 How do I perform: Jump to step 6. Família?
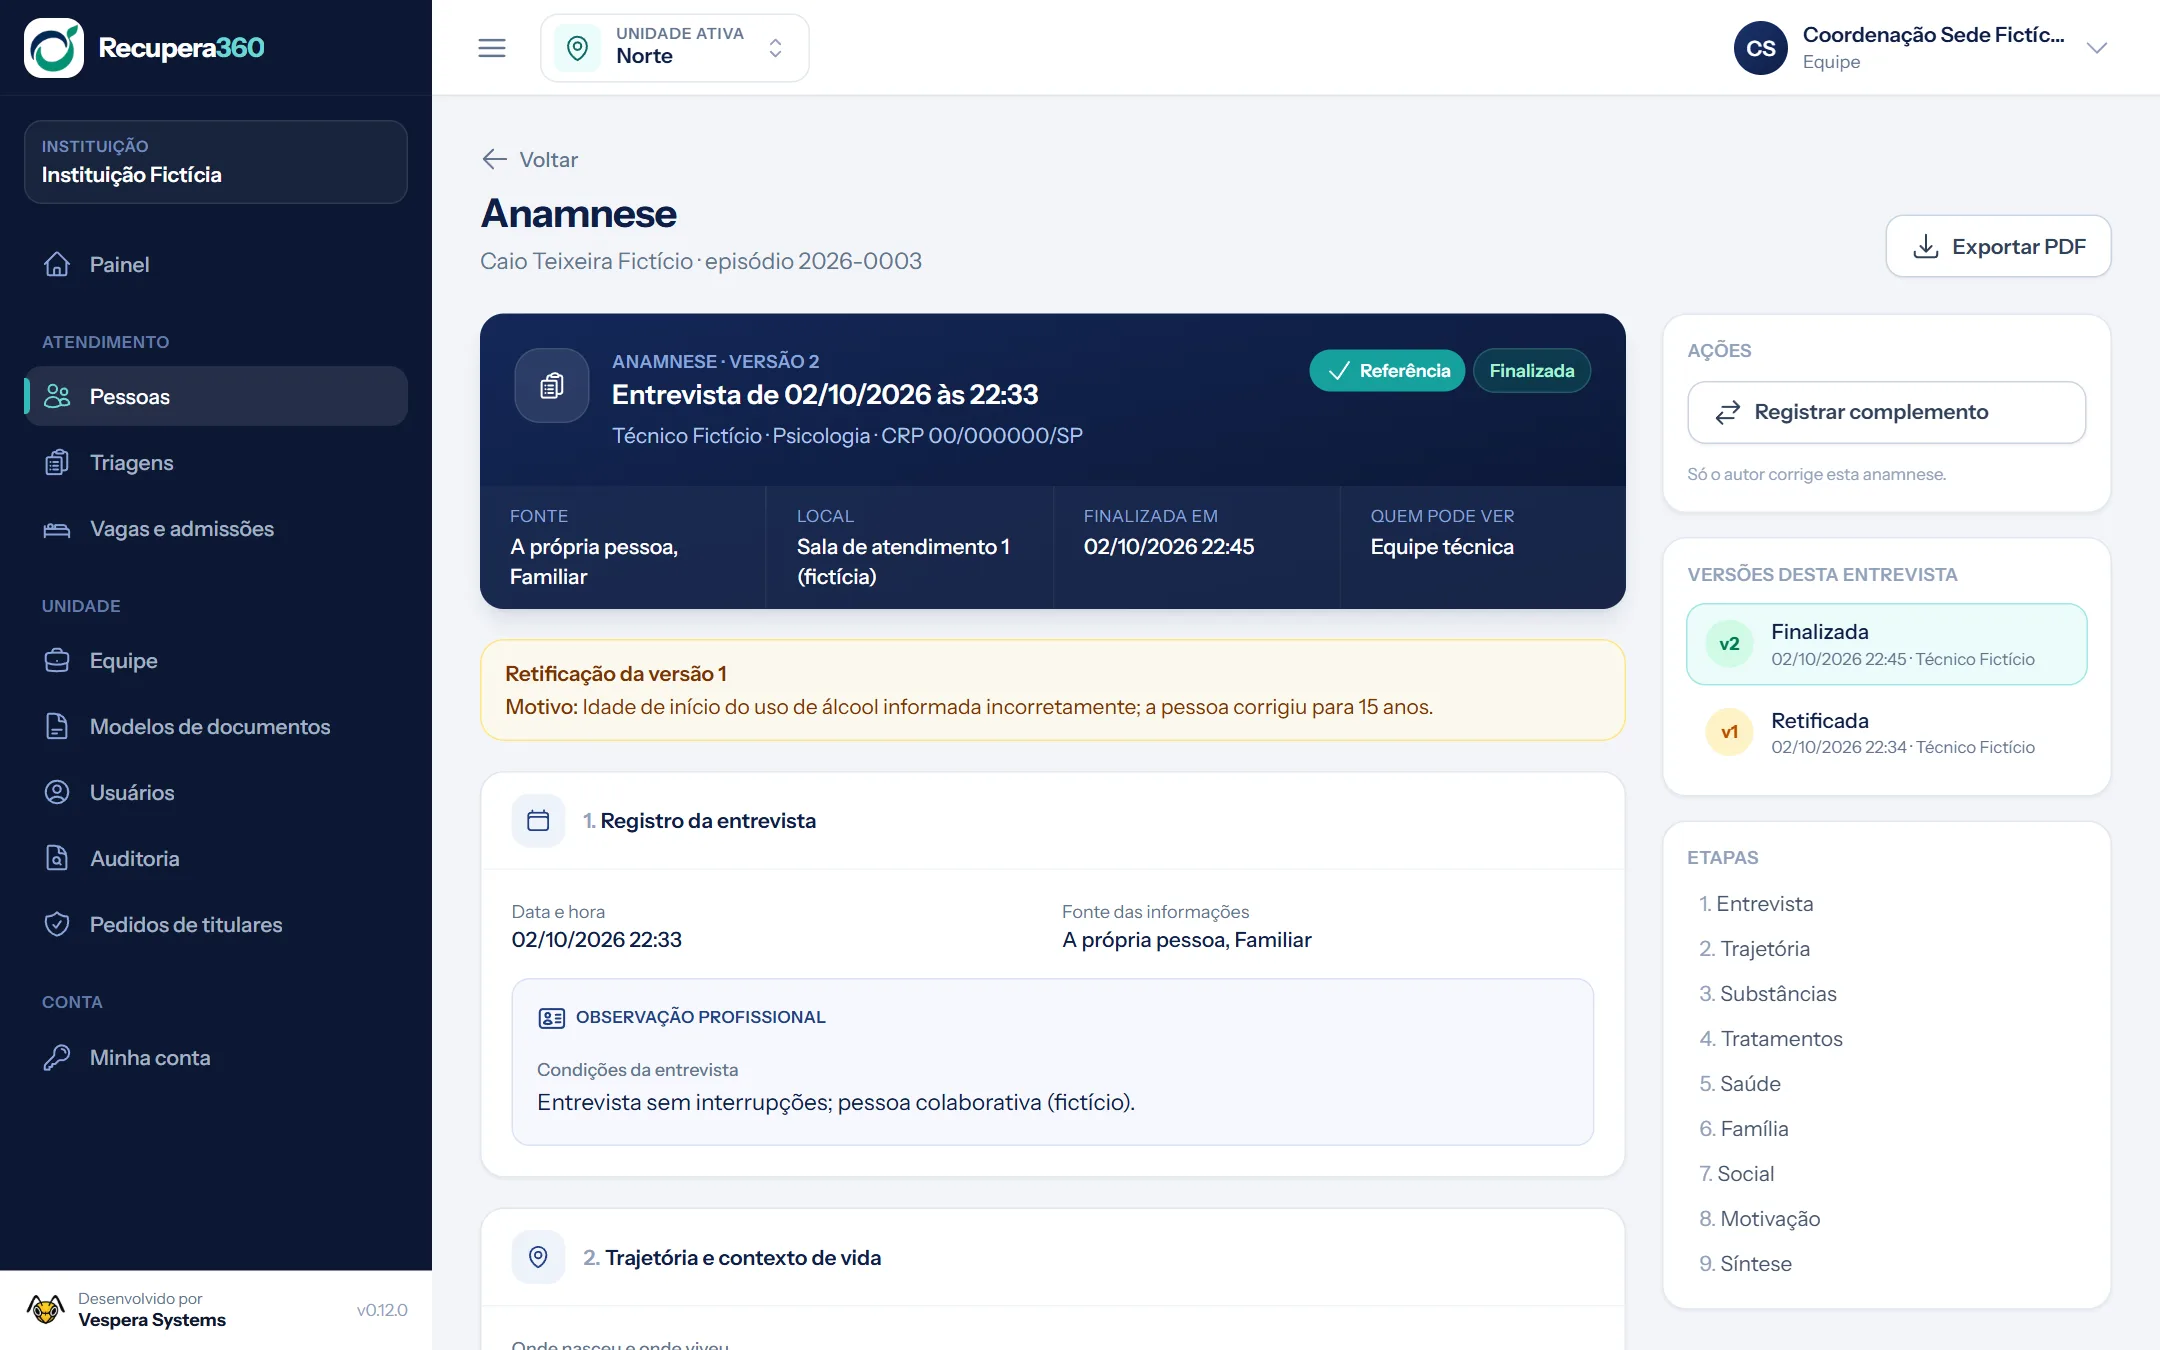(1744, 1129)
